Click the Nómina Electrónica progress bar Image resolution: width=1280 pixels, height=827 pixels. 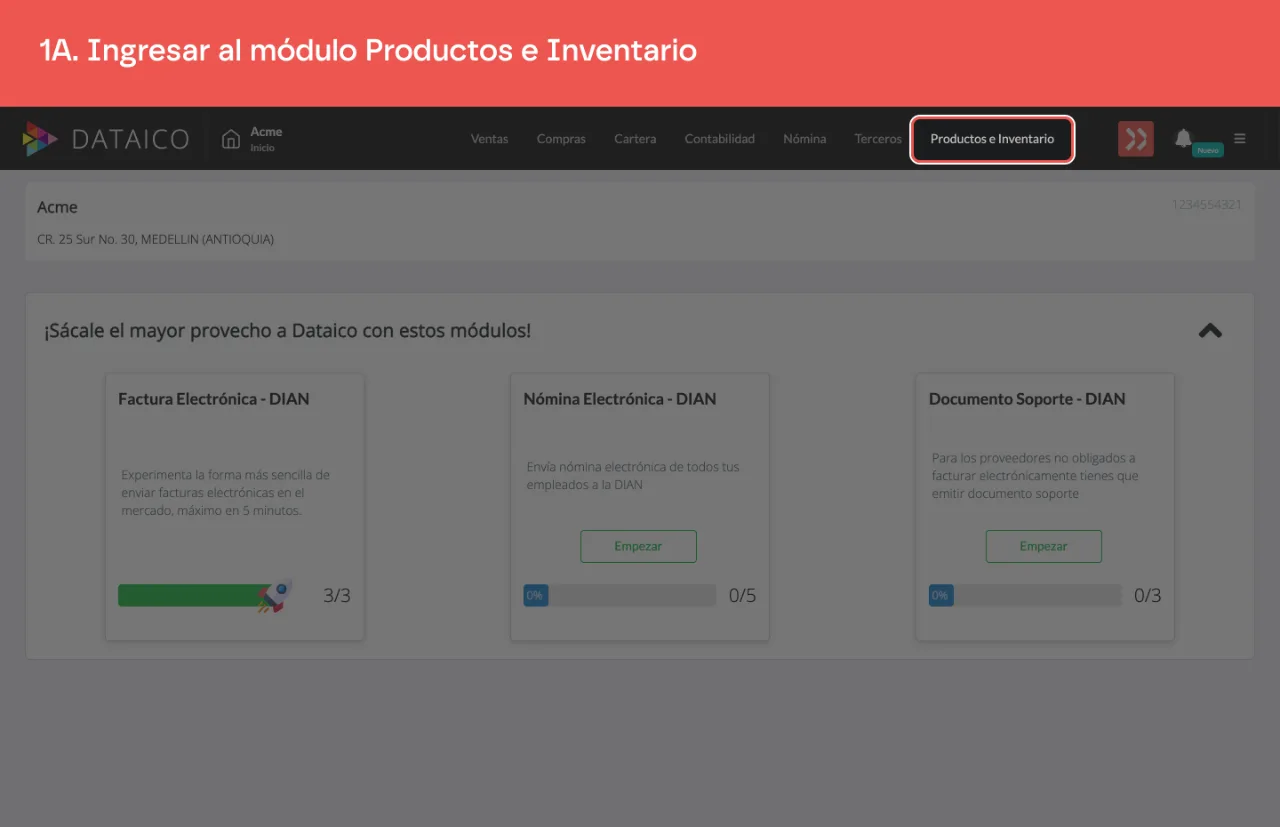620,596
